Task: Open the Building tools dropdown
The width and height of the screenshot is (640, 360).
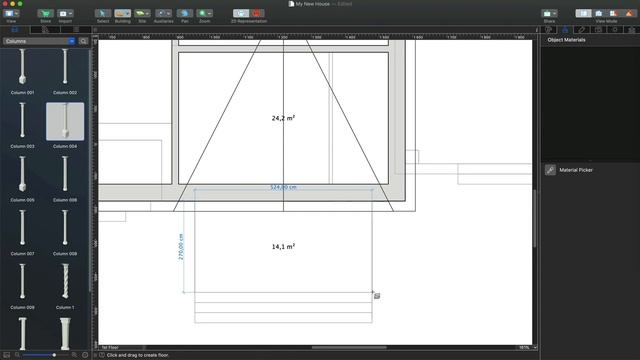Action: point(122,13)
